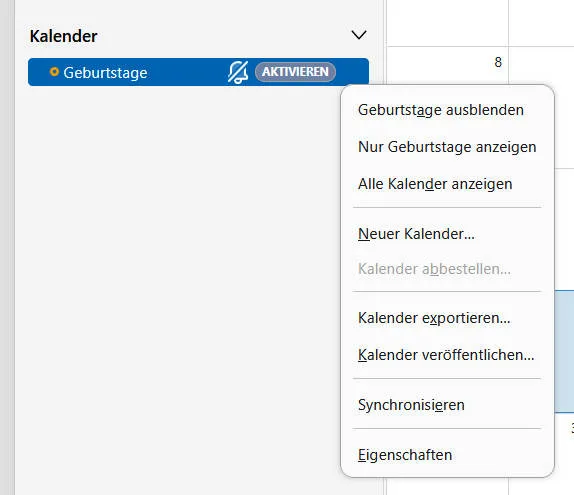This screenshot has height=495, width=574.
Task: Click the Kalender section heading
Action: tap(63, 36)
